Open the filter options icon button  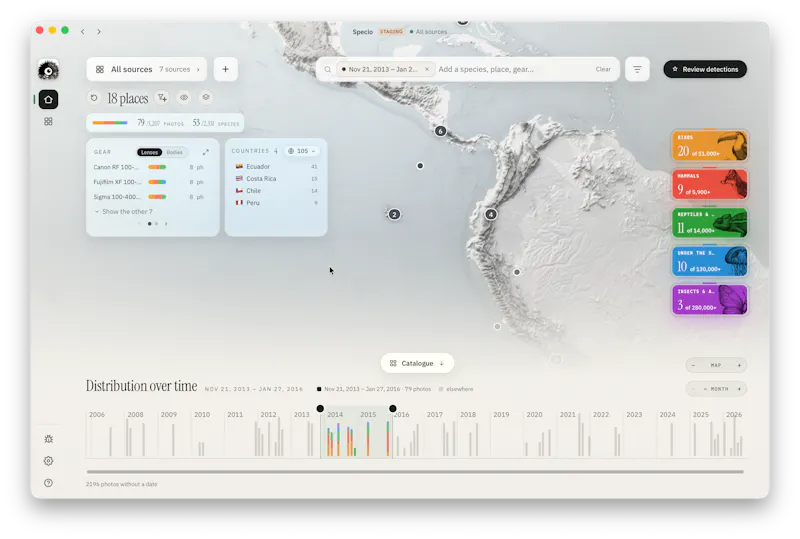click(637, 69)
